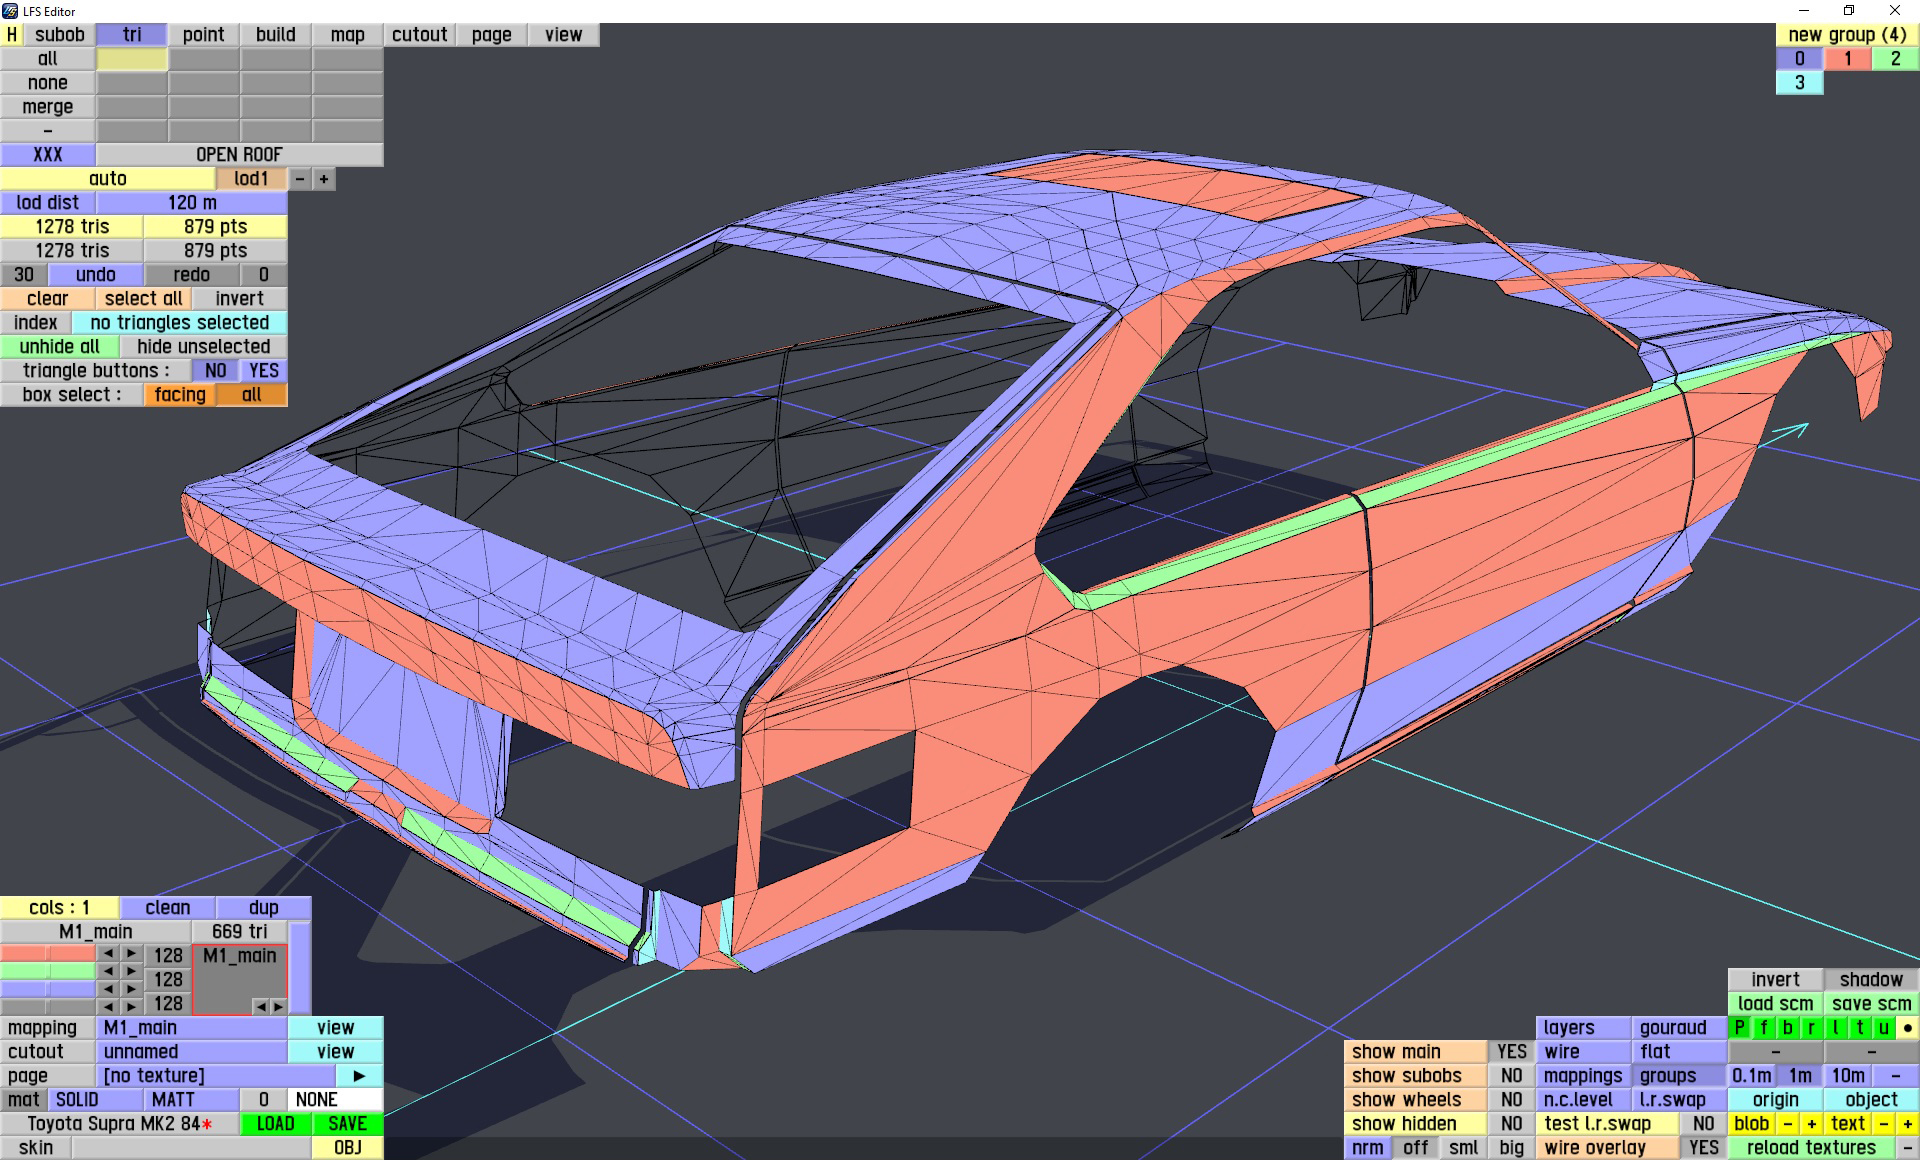Click the black dot view button
The width and height of the screenshot is (1920, 1160).
[1907, 1027]
